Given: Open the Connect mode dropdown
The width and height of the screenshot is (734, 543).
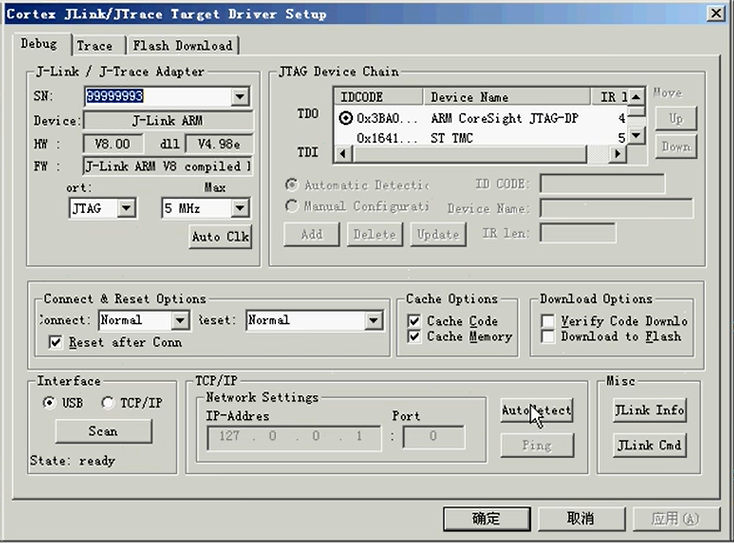Looking at the screenshot, I should click(x=180, y=321).
